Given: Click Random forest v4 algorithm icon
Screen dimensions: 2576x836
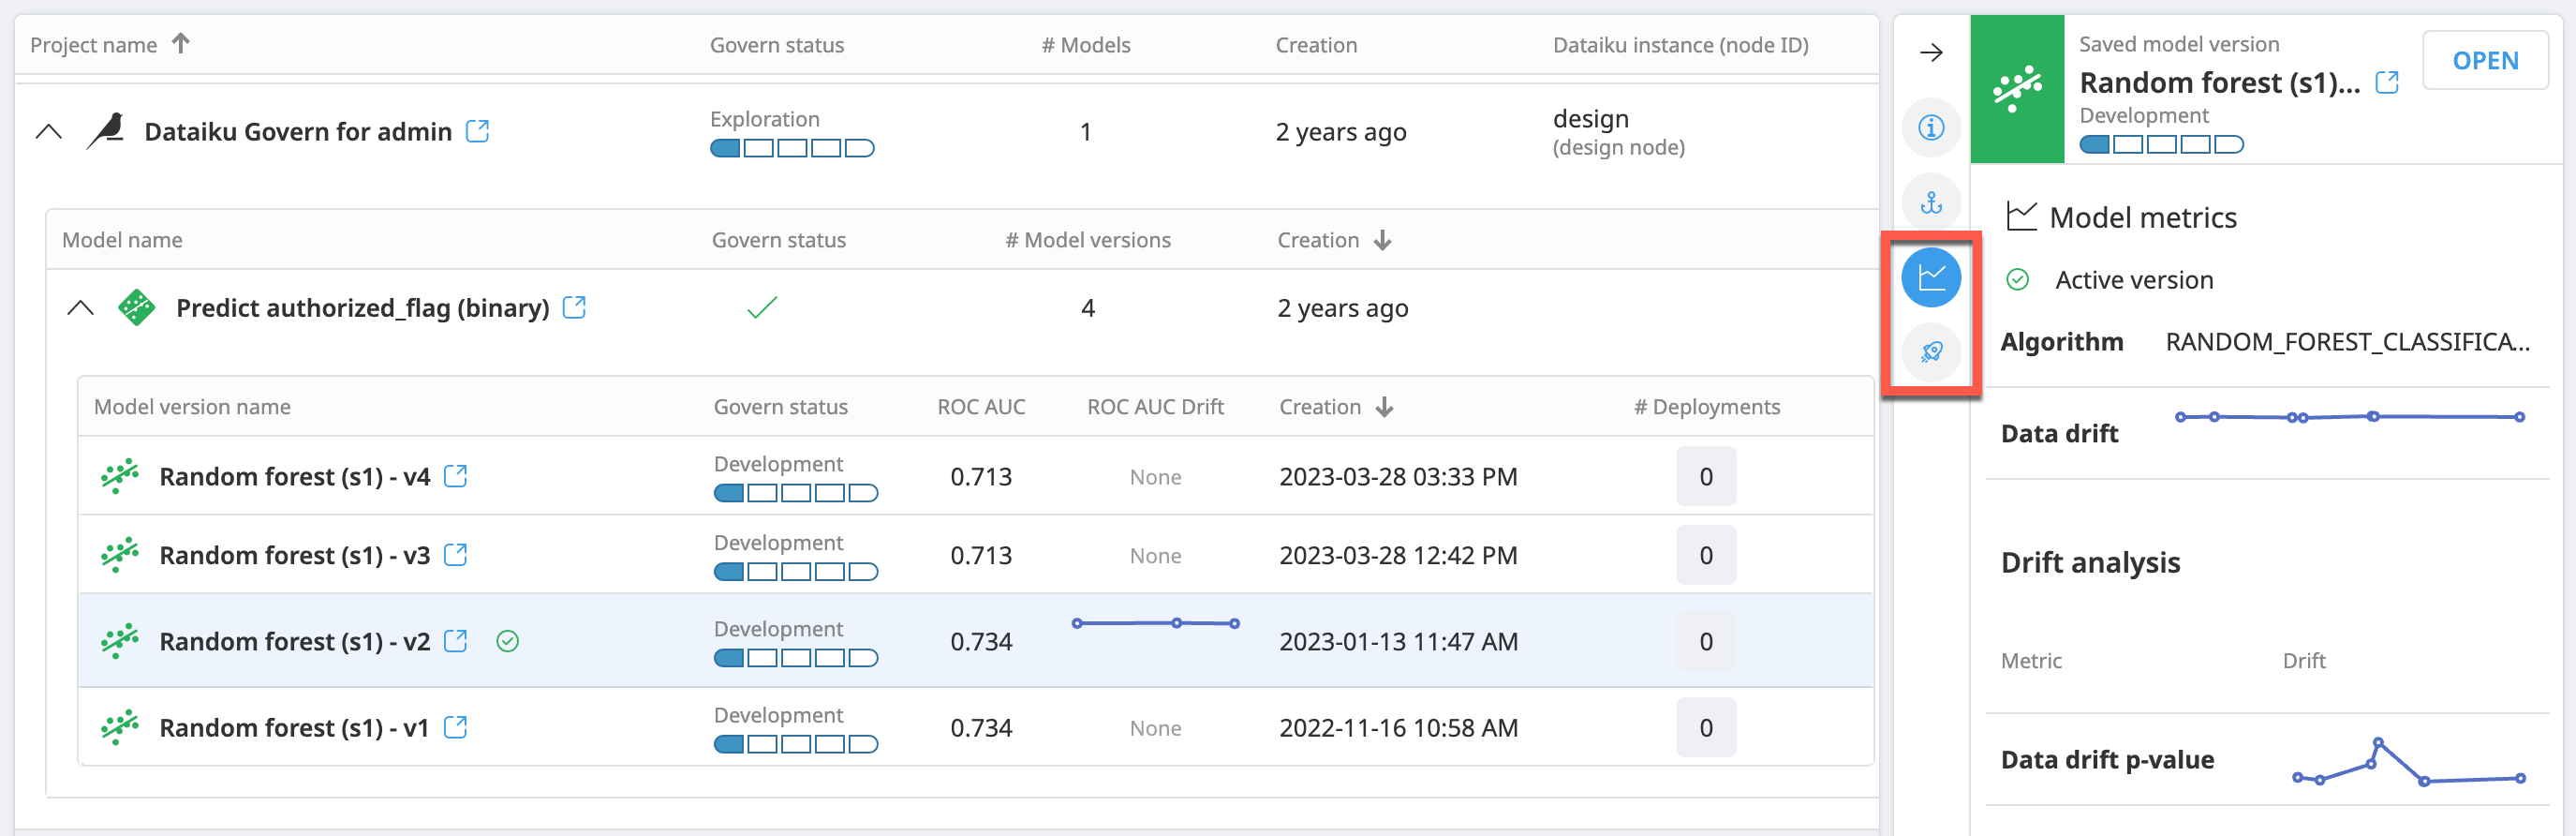Looking at the screenshot, I should click(120, 476).
